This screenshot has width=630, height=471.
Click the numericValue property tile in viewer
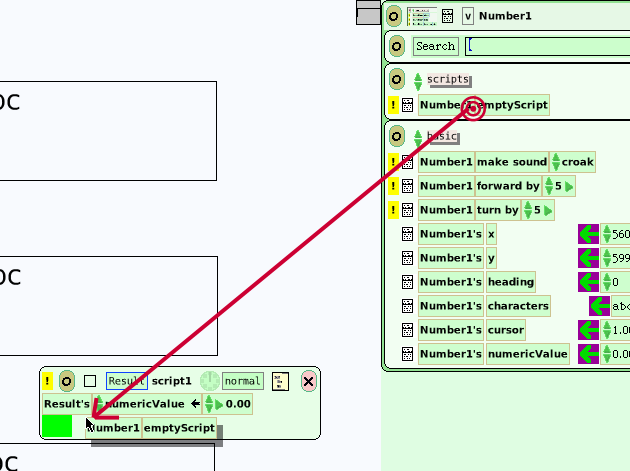pyautogui.click(x=528, y=354)
